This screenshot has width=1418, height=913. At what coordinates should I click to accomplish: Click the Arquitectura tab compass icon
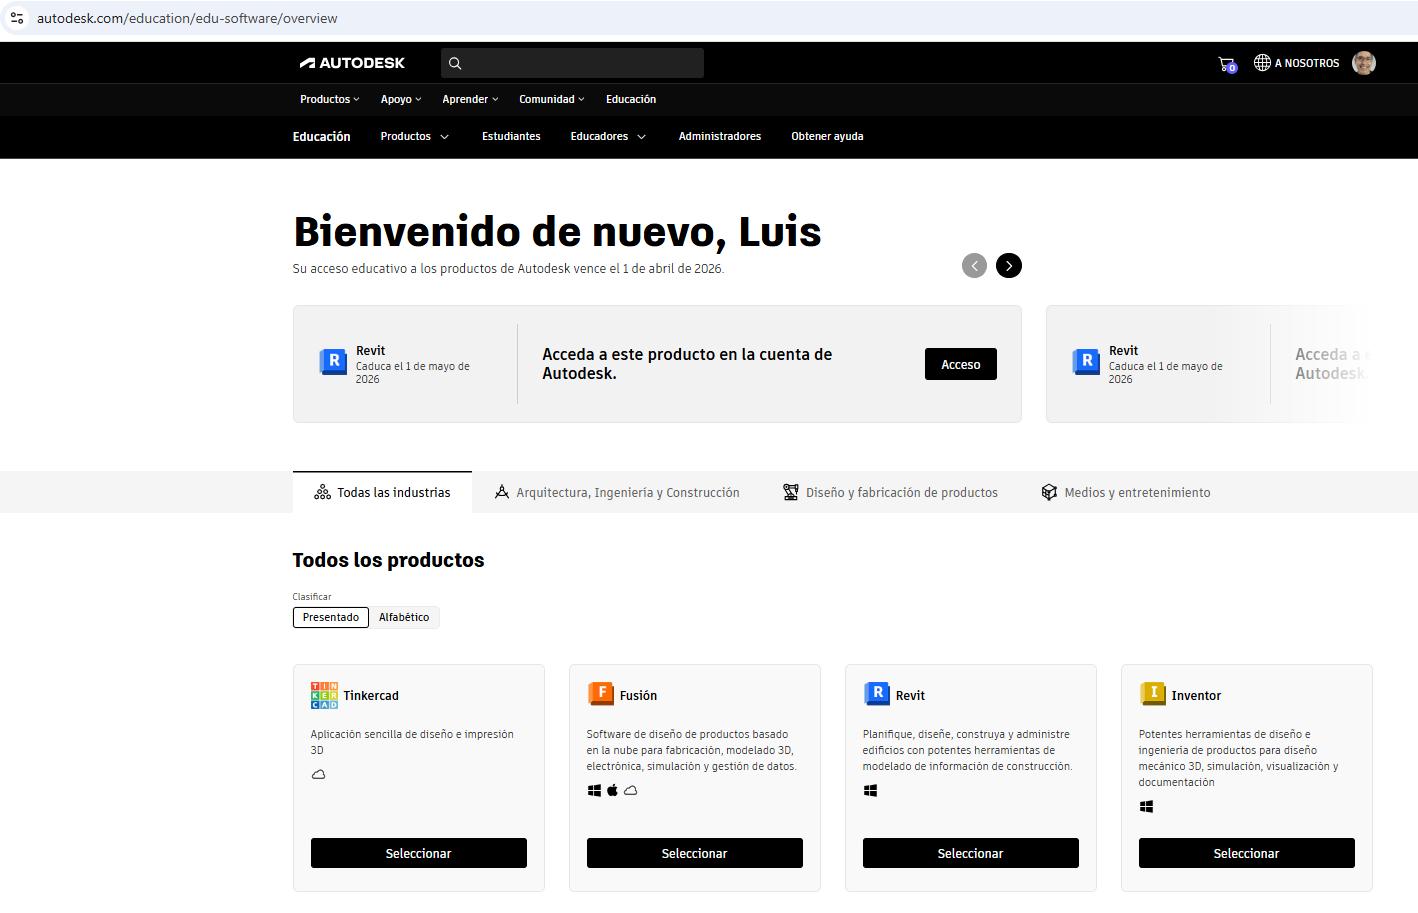[x=502, y=492]
